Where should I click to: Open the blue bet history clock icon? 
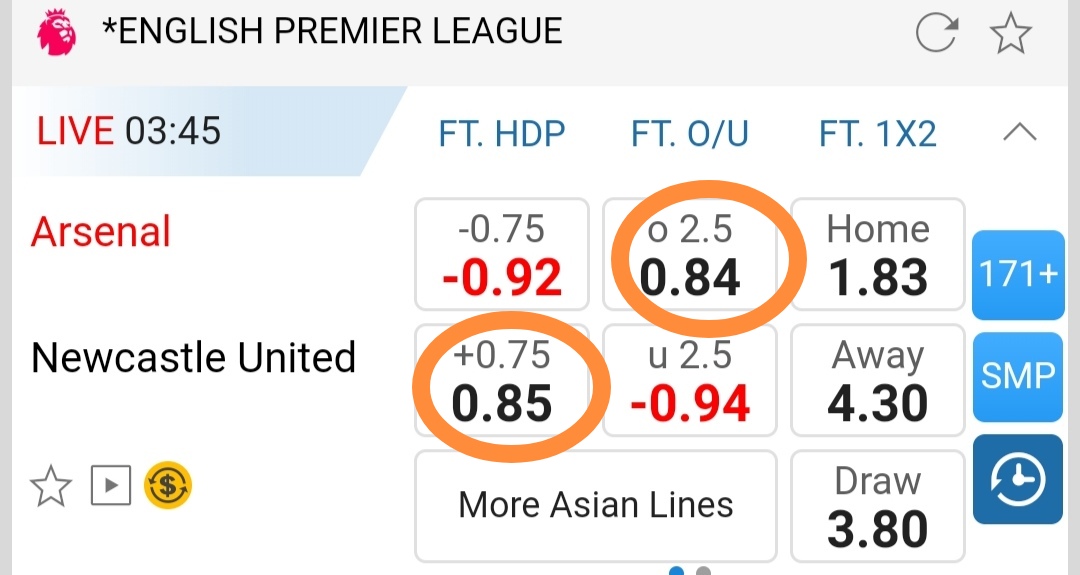tap(1017, 481)
